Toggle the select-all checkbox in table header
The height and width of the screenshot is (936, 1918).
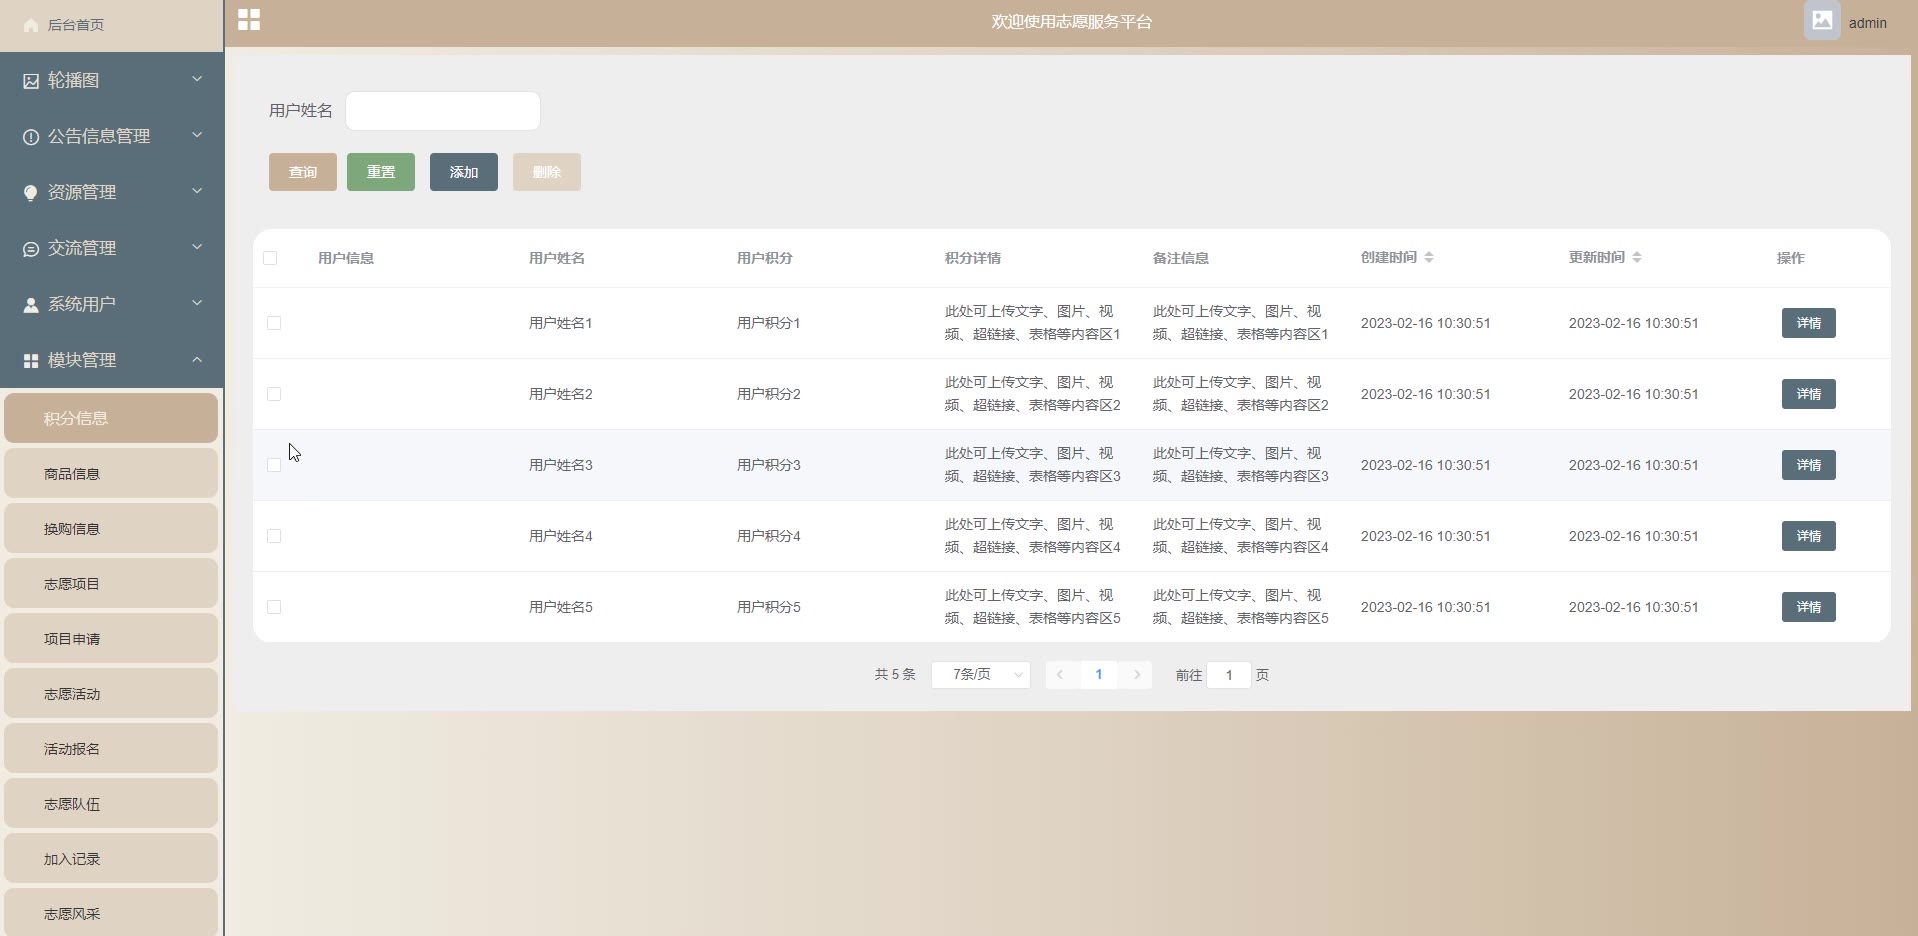(x=270, y=258)
